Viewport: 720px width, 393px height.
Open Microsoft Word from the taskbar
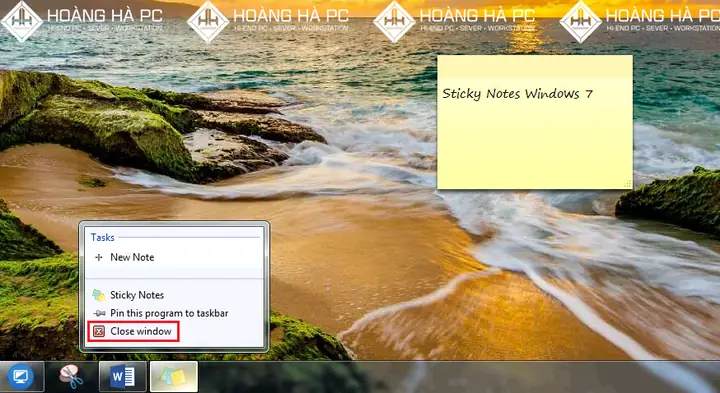pos(123,376)
